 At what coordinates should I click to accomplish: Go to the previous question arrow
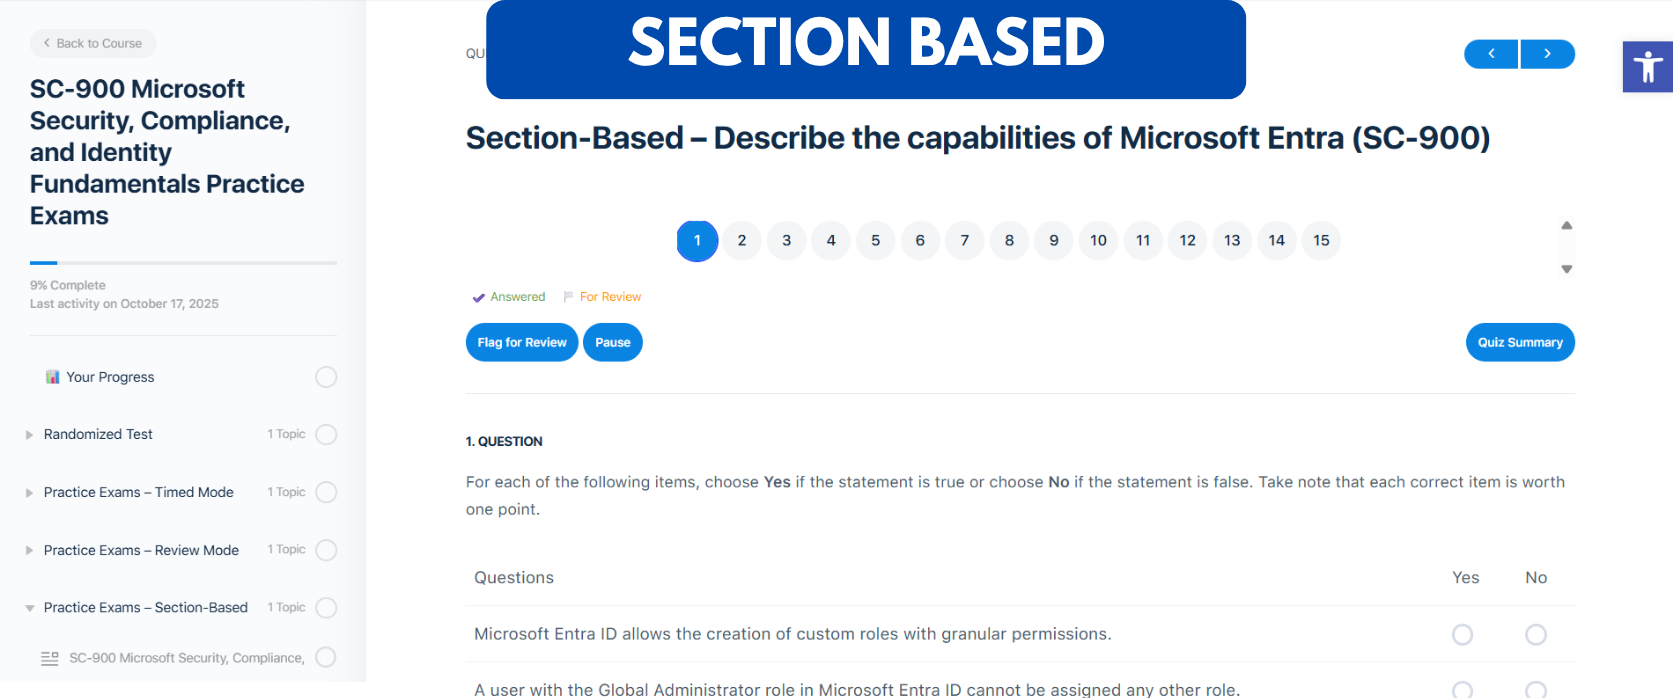pyautogui.click(x=1491, y=54)
